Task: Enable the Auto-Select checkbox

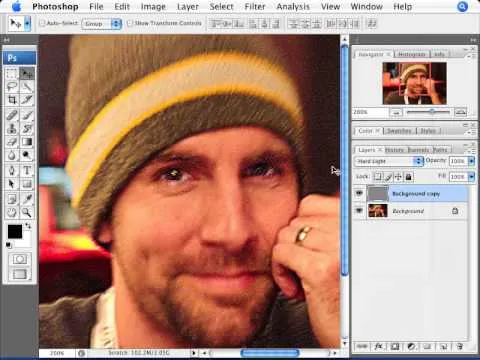Action: (42, 23)
